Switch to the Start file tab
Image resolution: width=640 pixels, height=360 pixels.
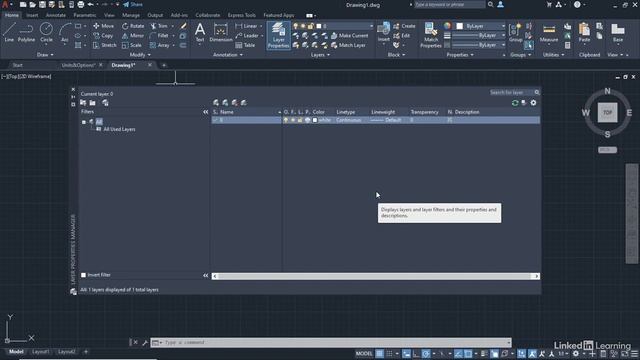point(17,65)
